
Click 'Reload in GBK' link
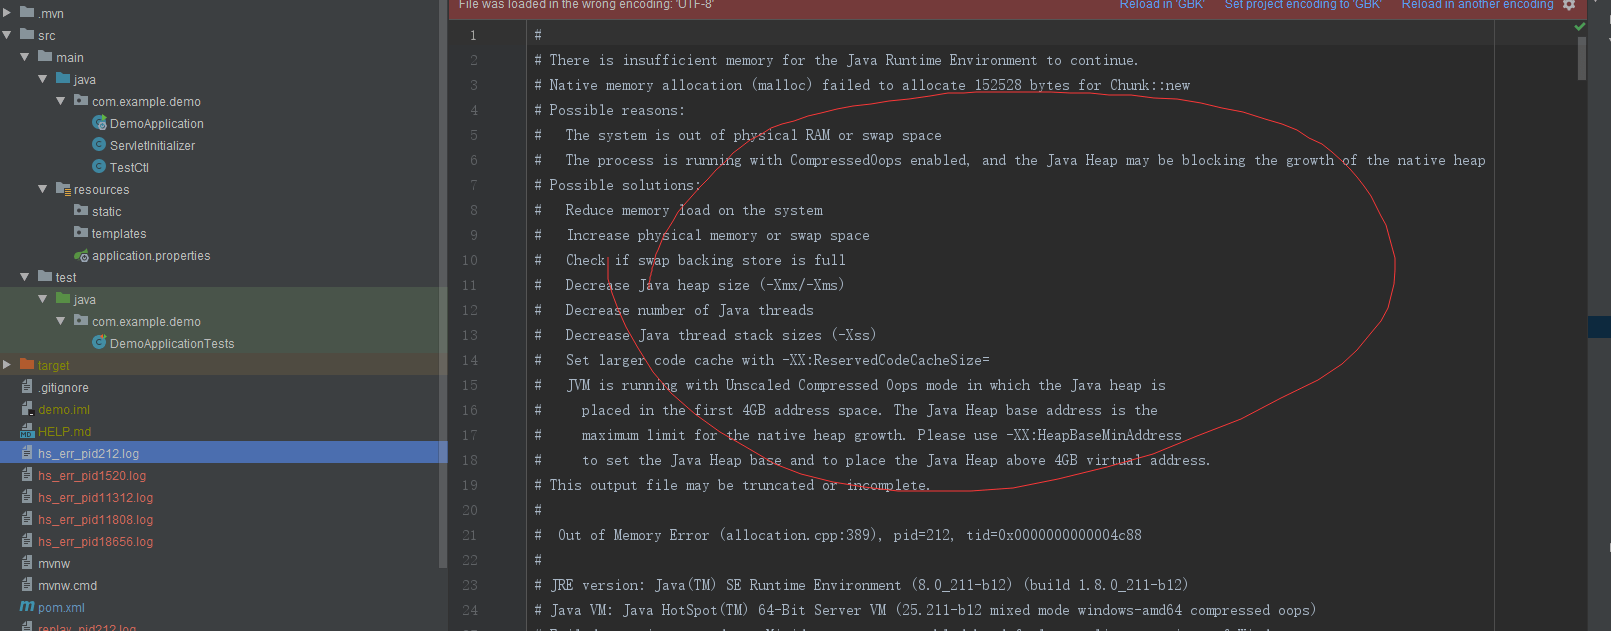tap(1161, 5)
